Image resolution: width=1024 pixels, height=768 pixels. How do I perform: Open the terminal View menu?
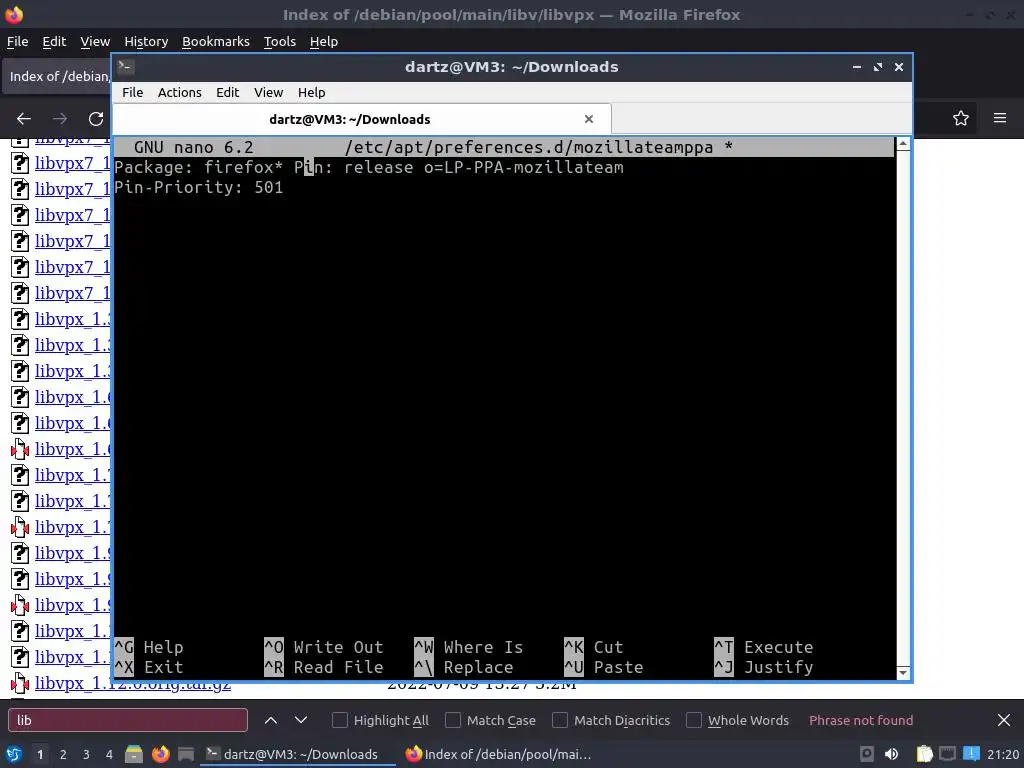(x=268, y=92)
